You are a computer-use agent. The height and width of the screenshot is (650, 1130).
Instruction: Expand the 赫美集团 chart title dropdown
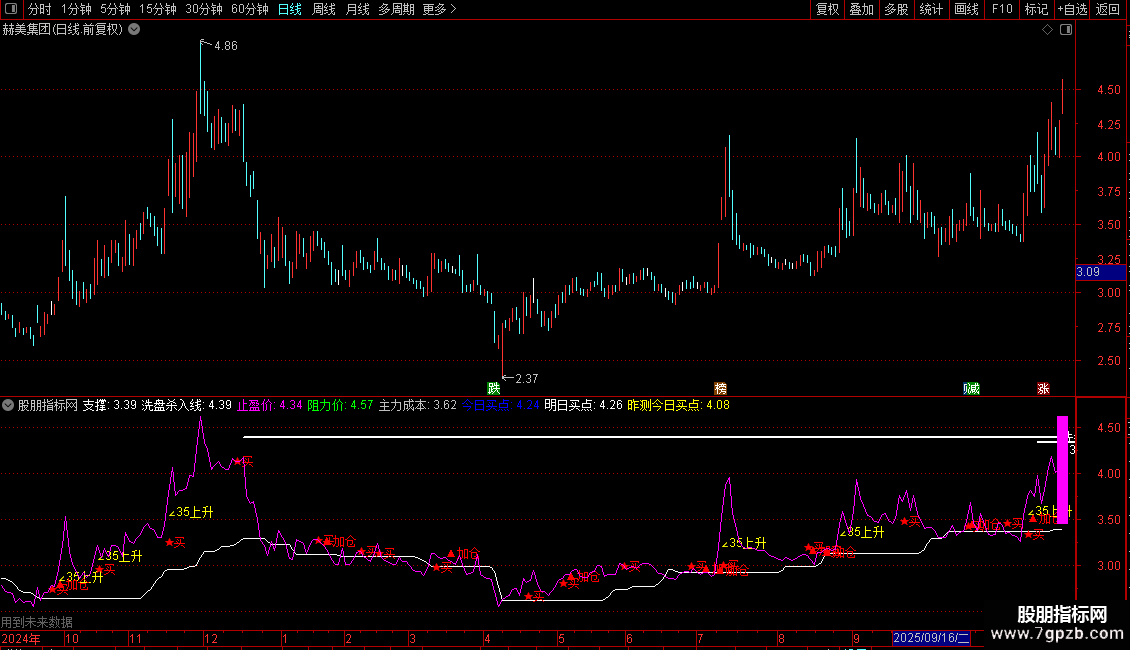135,30
